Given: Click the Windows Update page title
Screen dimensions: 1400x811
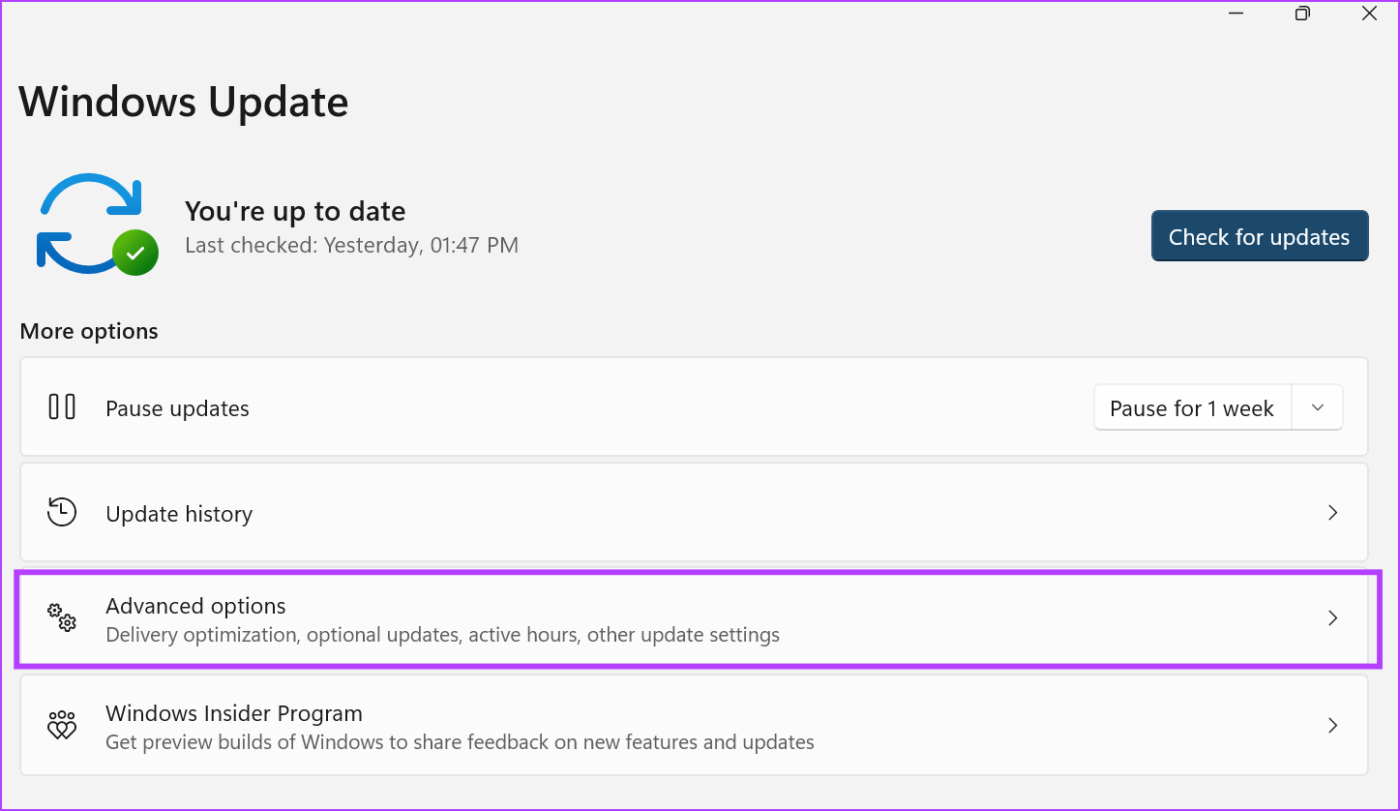Looking at the screenshot, I should pos(183,101).
